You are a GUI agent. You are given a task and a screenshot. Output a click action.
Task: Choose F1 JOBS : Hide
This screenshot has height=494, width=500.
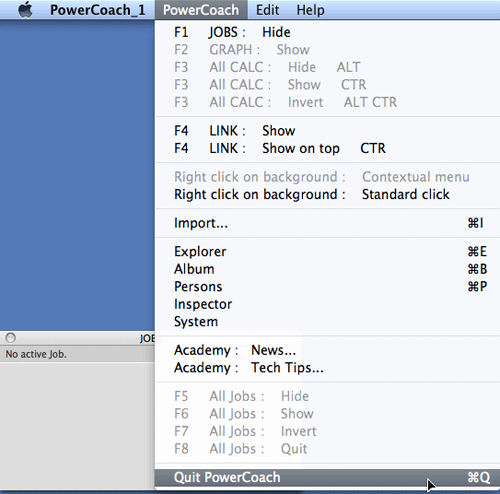(x=327, y=32)
